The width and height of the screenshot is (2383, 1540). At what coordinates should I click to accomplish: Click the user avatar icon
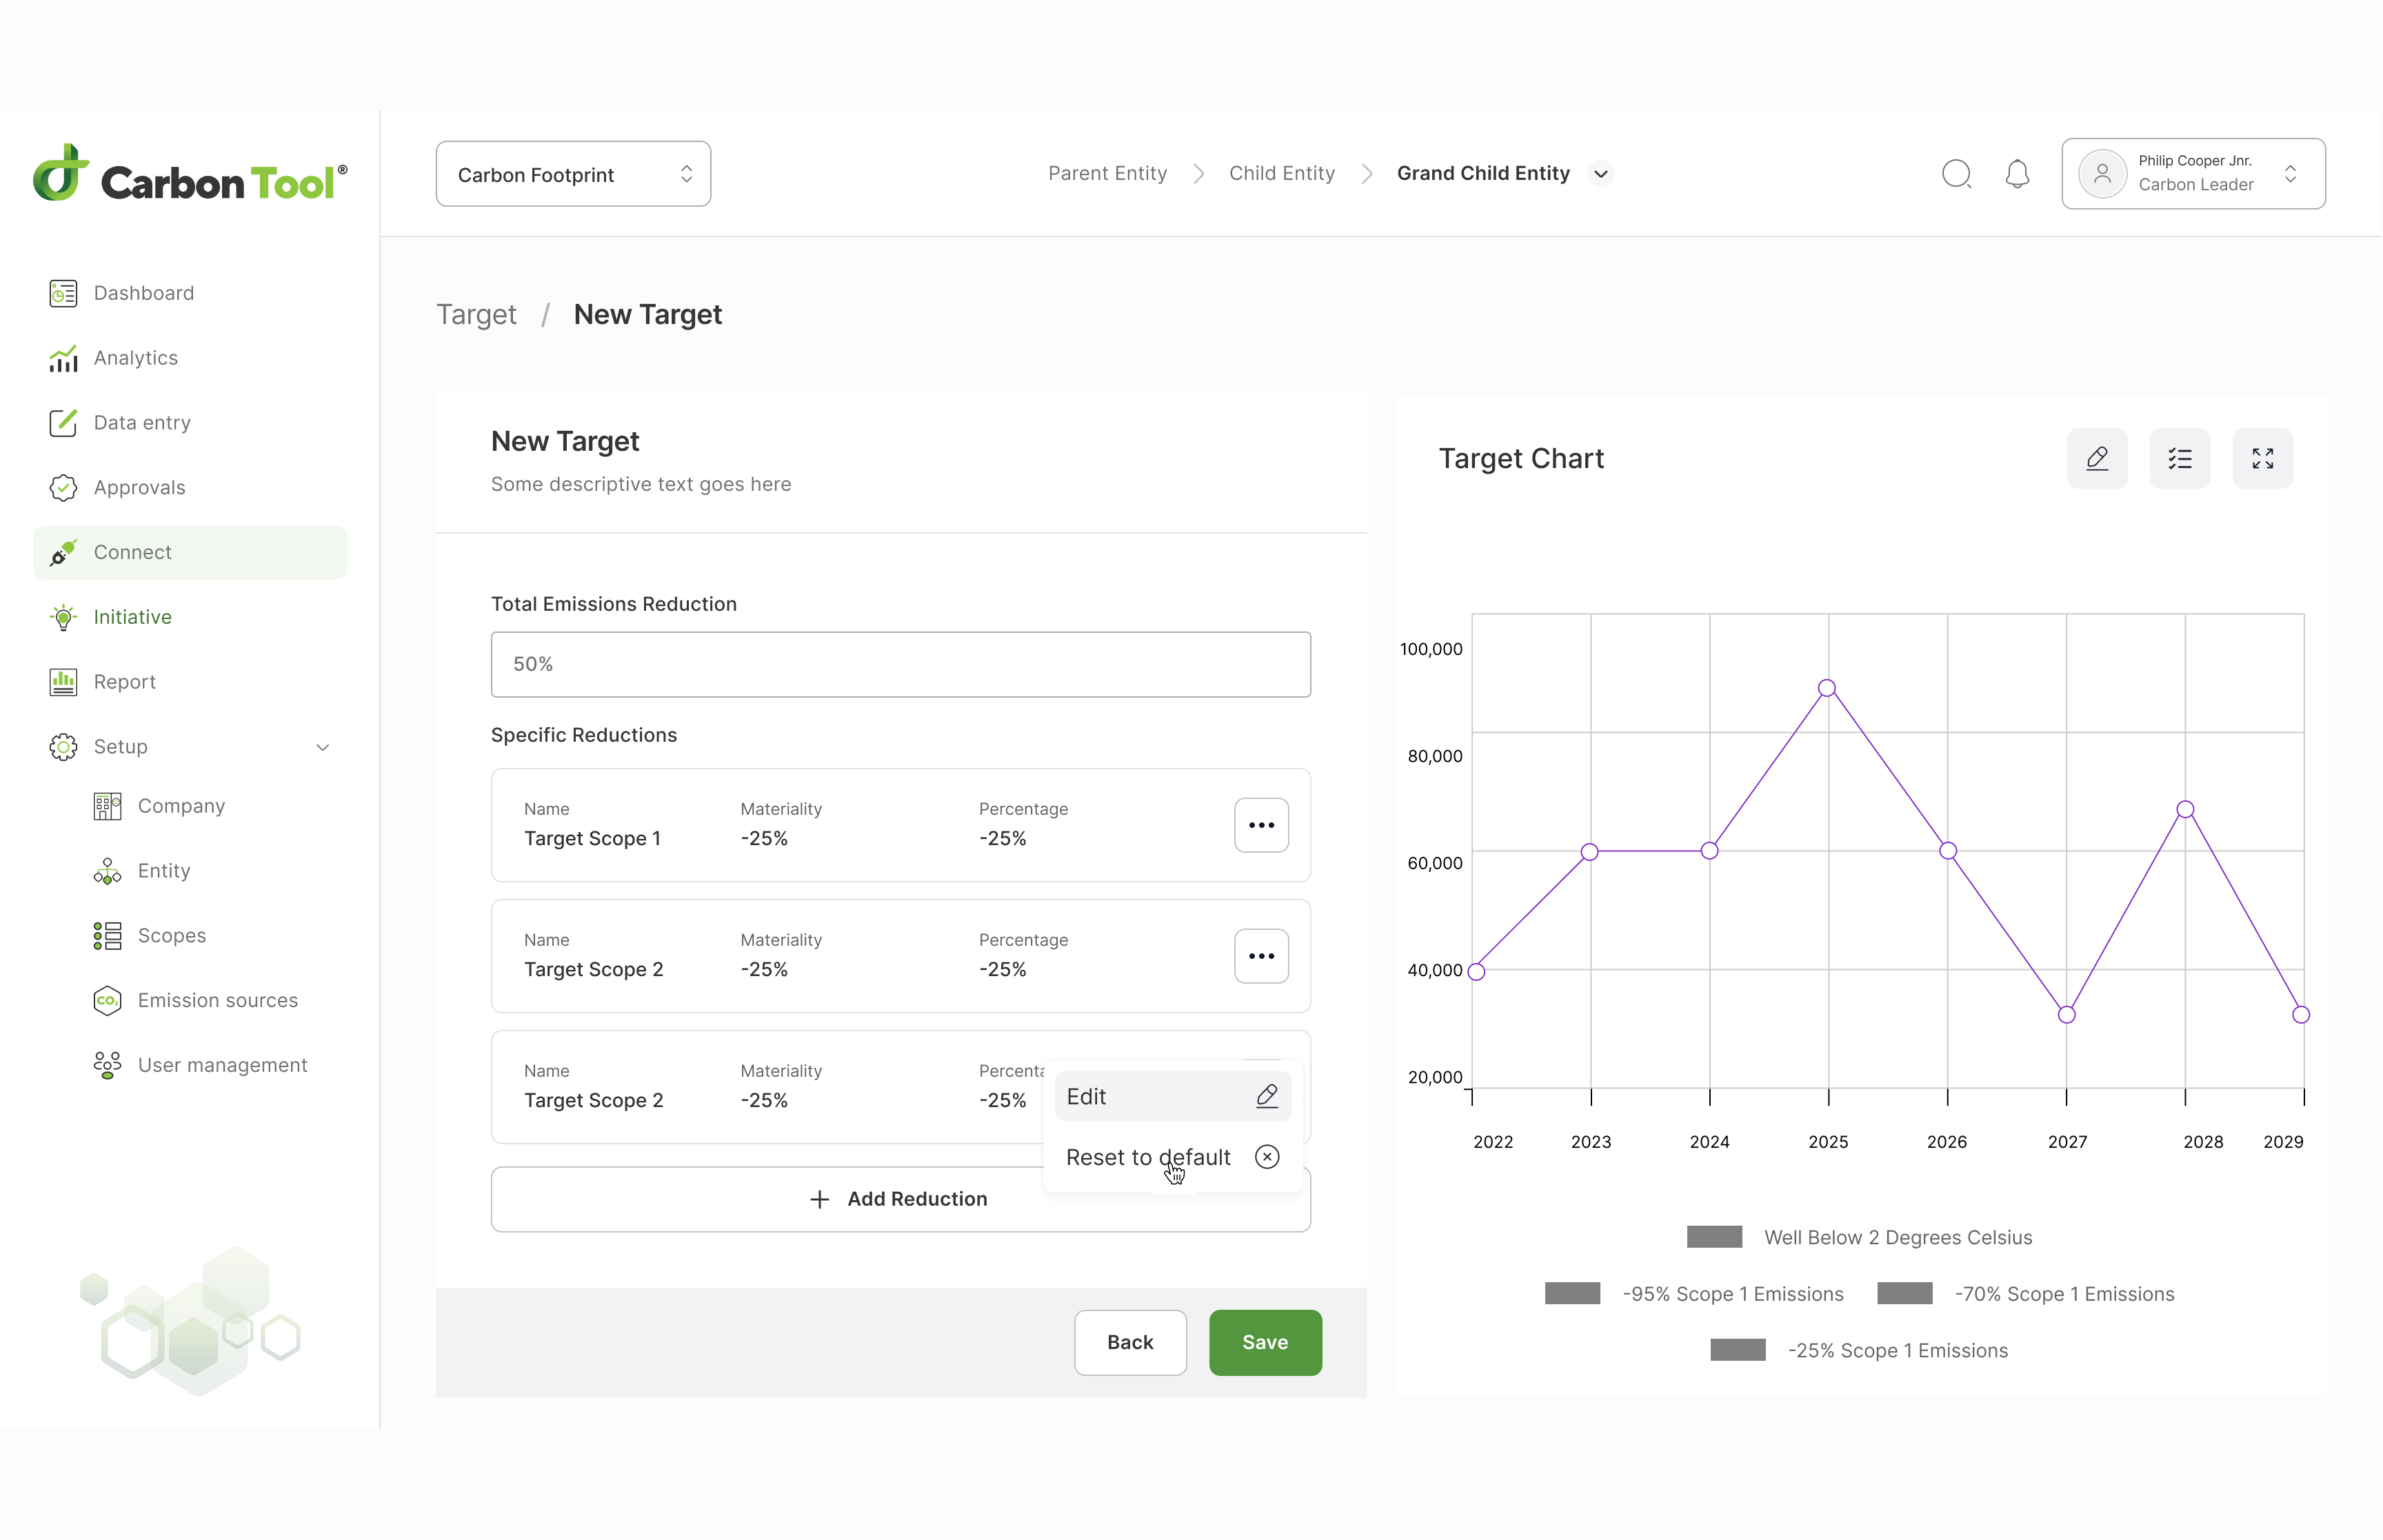tap(2102, 174)
